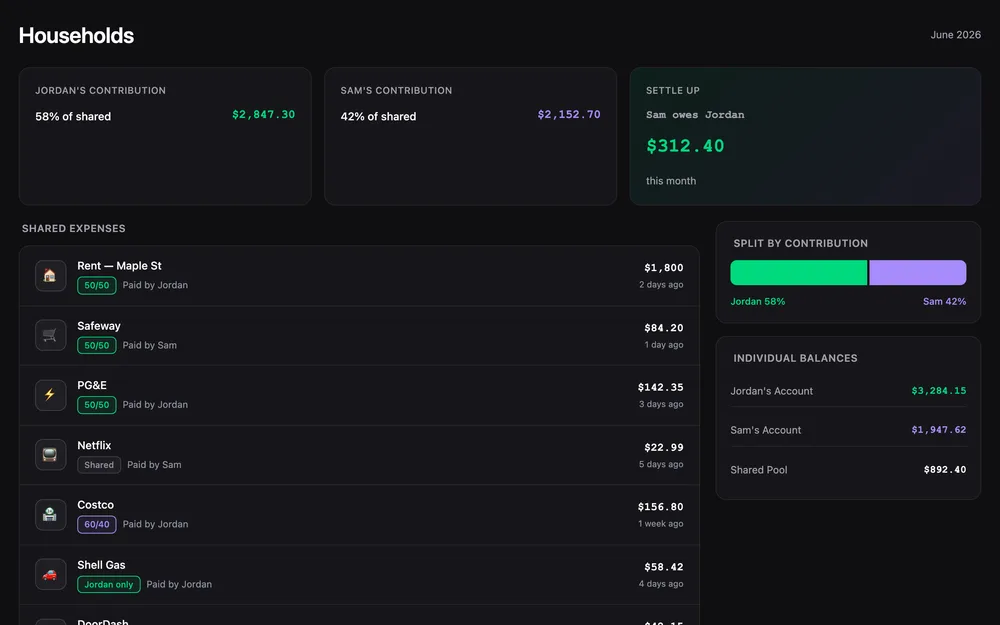Click the Jordan only badge on Shell Gas
The width and height of the screenshot is (1000, 625).
coord(108,584)
